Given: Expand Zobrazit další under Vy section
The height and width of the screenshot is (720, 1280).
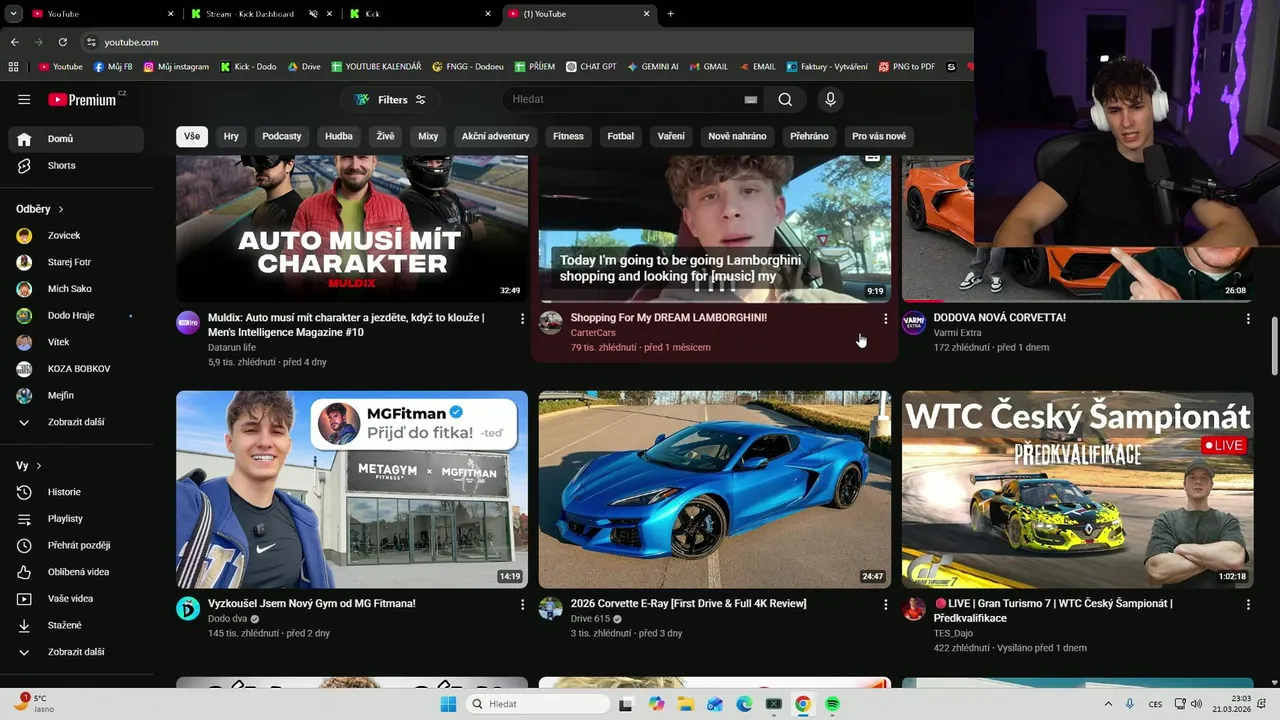Looking at the screenshot, I should [76, 652].
